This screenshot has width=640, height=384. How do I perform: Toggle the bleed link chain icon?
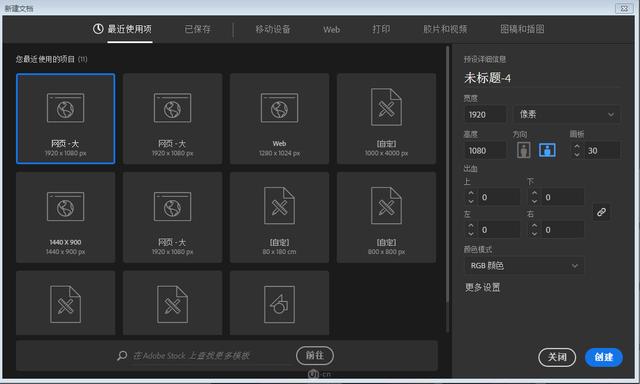pyautogui.click(x=601, y=212)
